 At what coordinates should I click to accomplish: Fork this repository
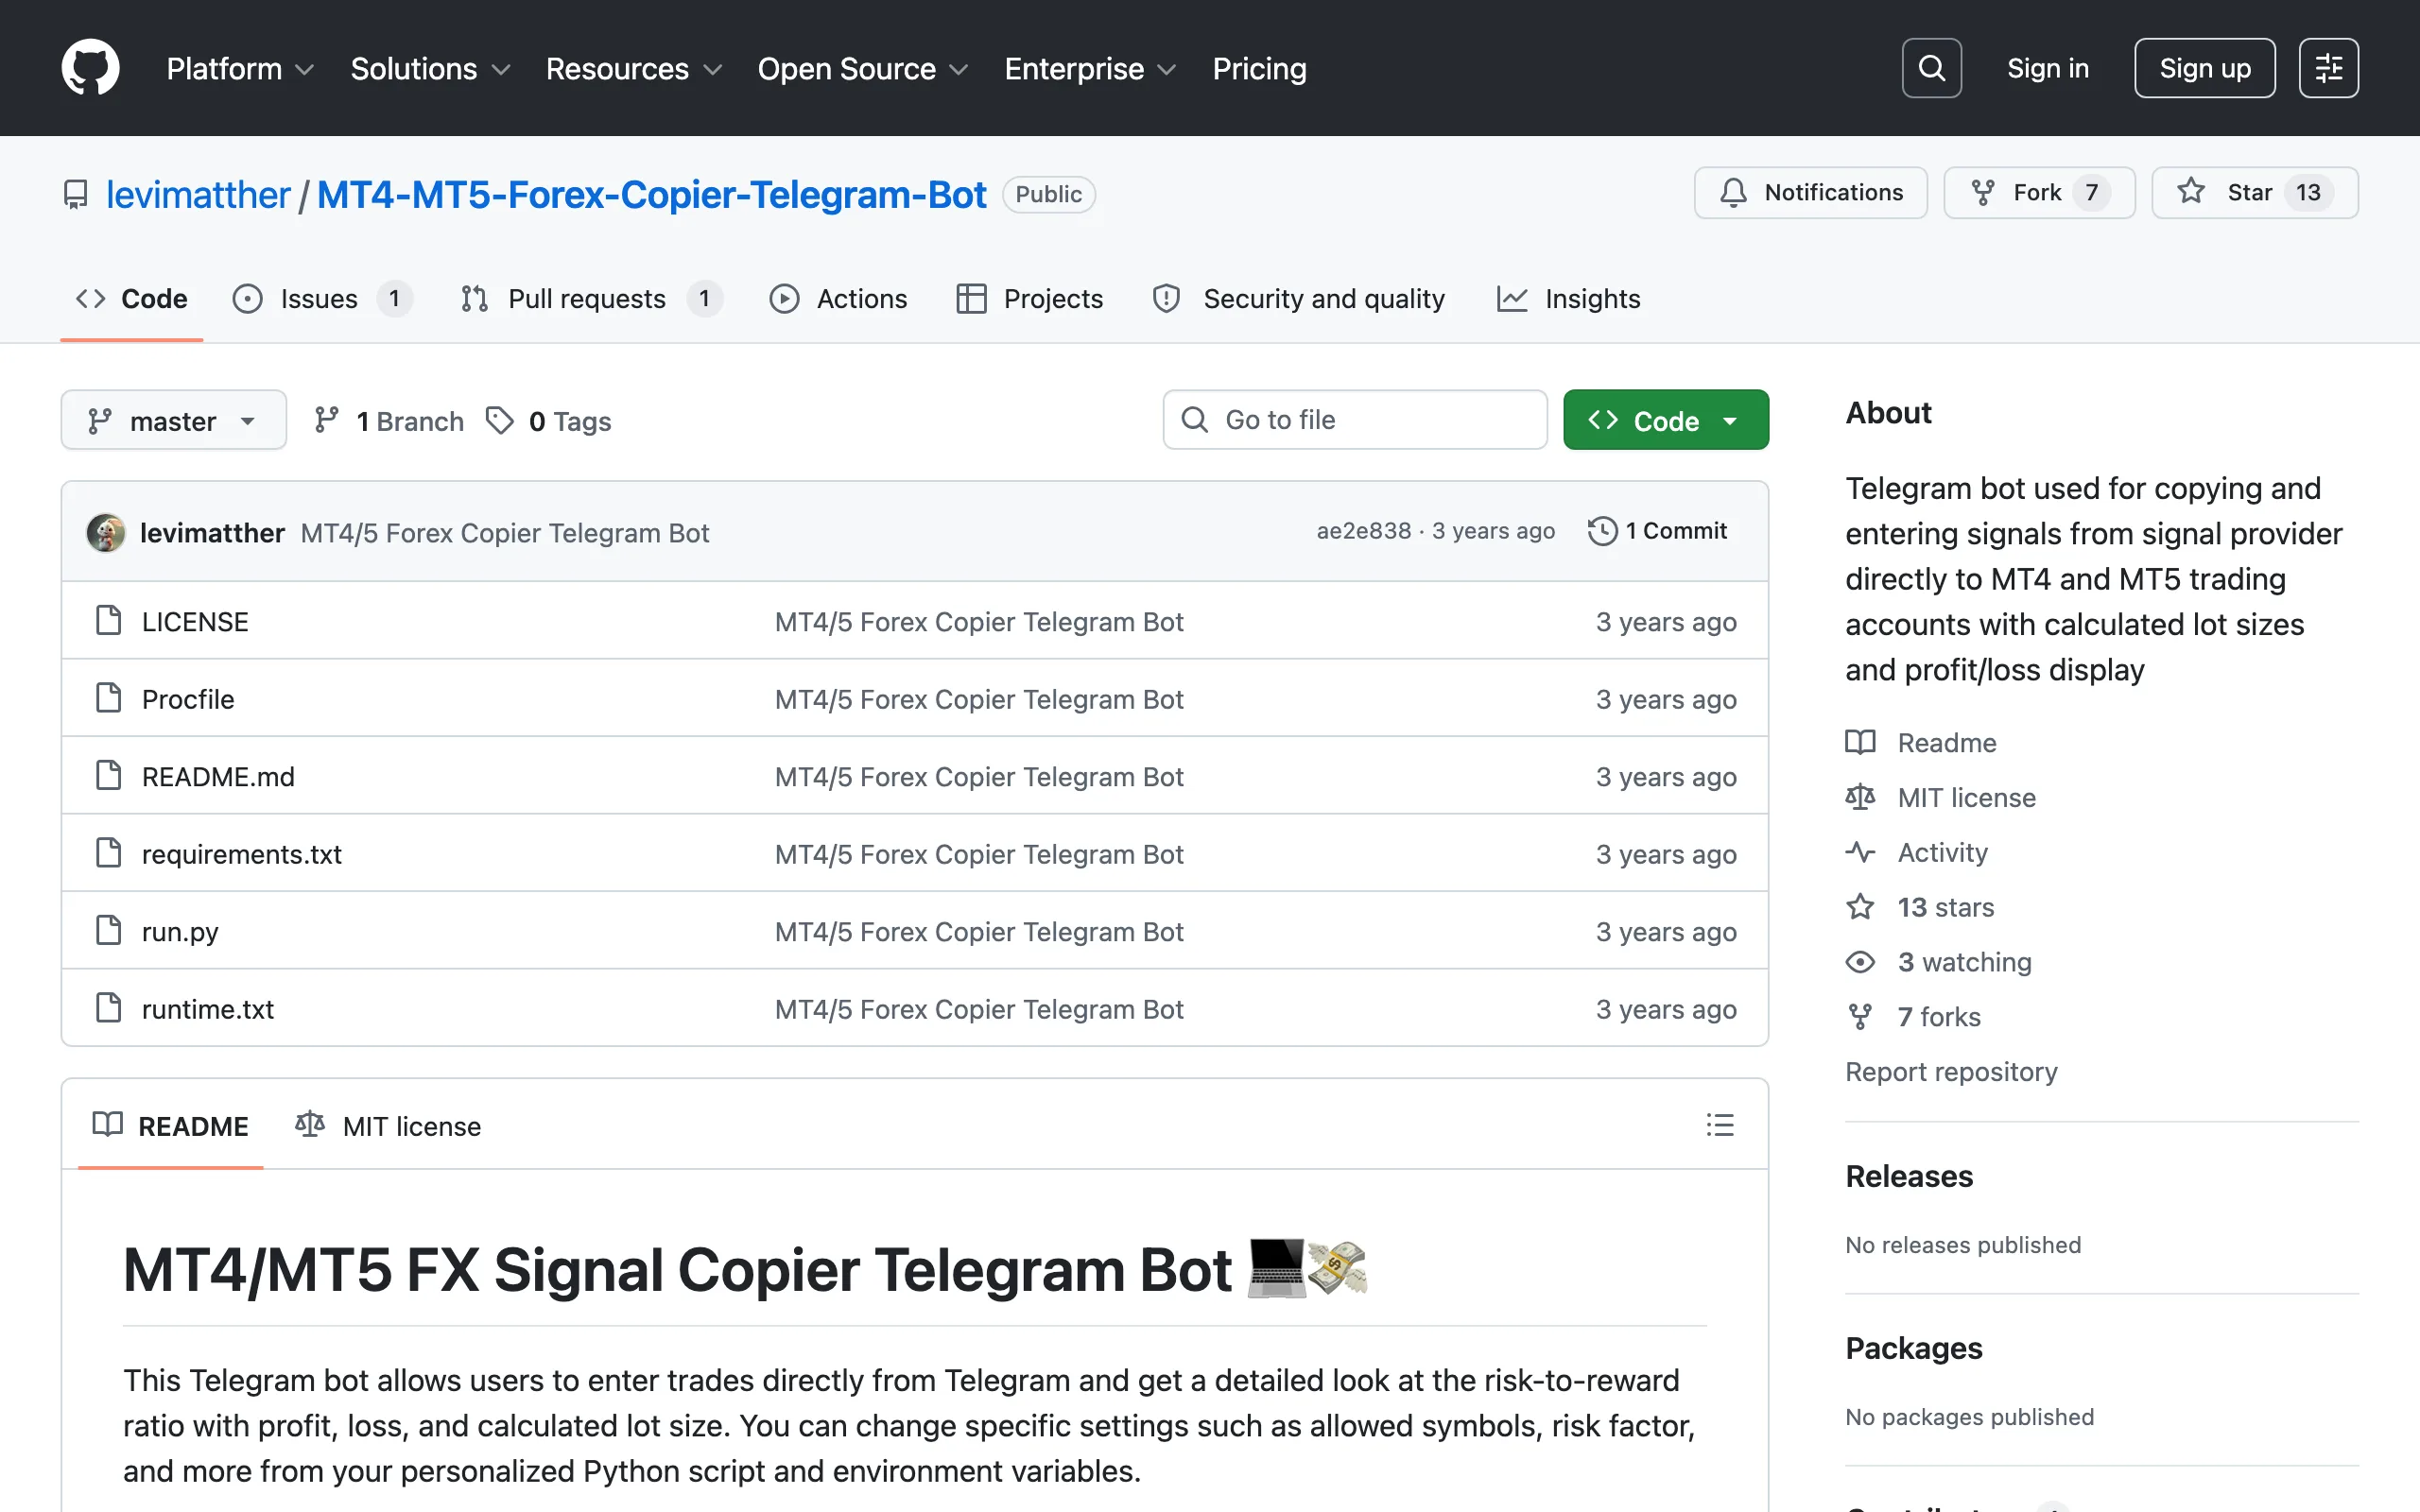(x=2039, y=192)
